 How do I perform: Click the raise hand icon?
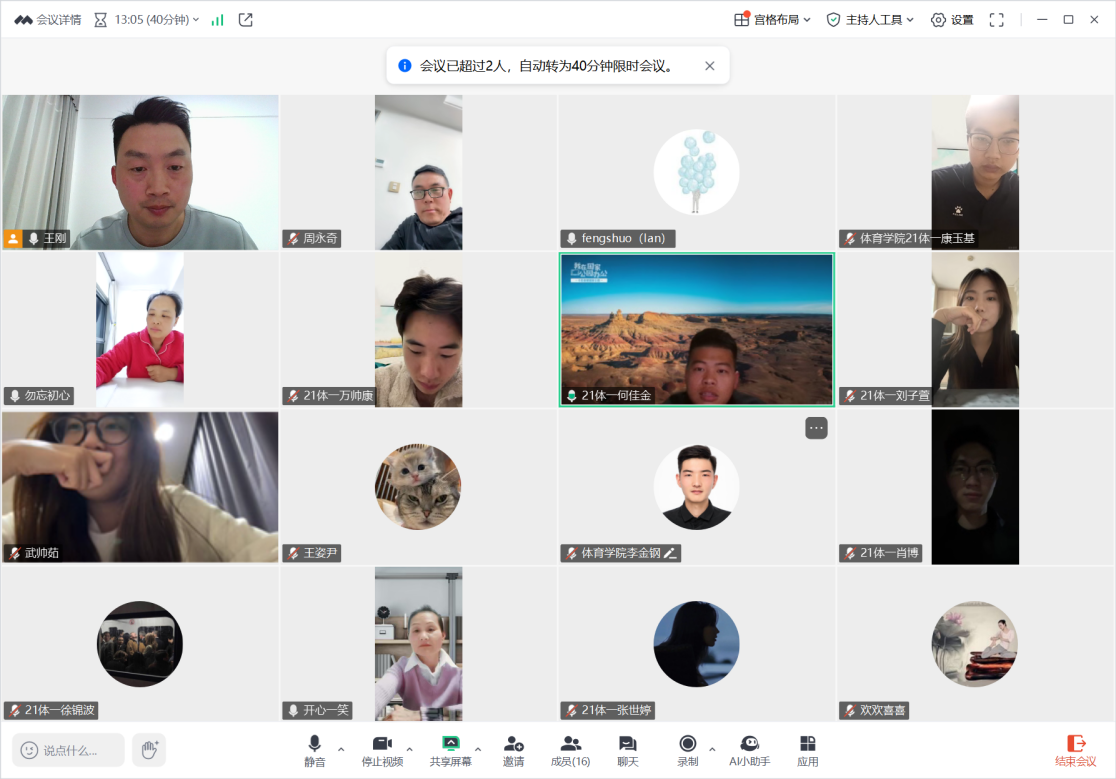149,749
